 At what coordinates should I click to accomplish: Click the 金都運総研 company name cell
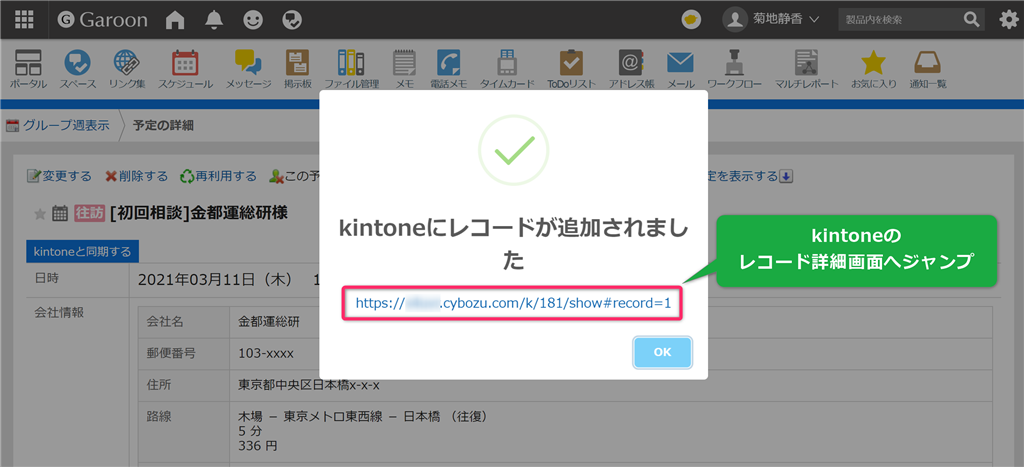pyautogui.click(x=268, y=322)
